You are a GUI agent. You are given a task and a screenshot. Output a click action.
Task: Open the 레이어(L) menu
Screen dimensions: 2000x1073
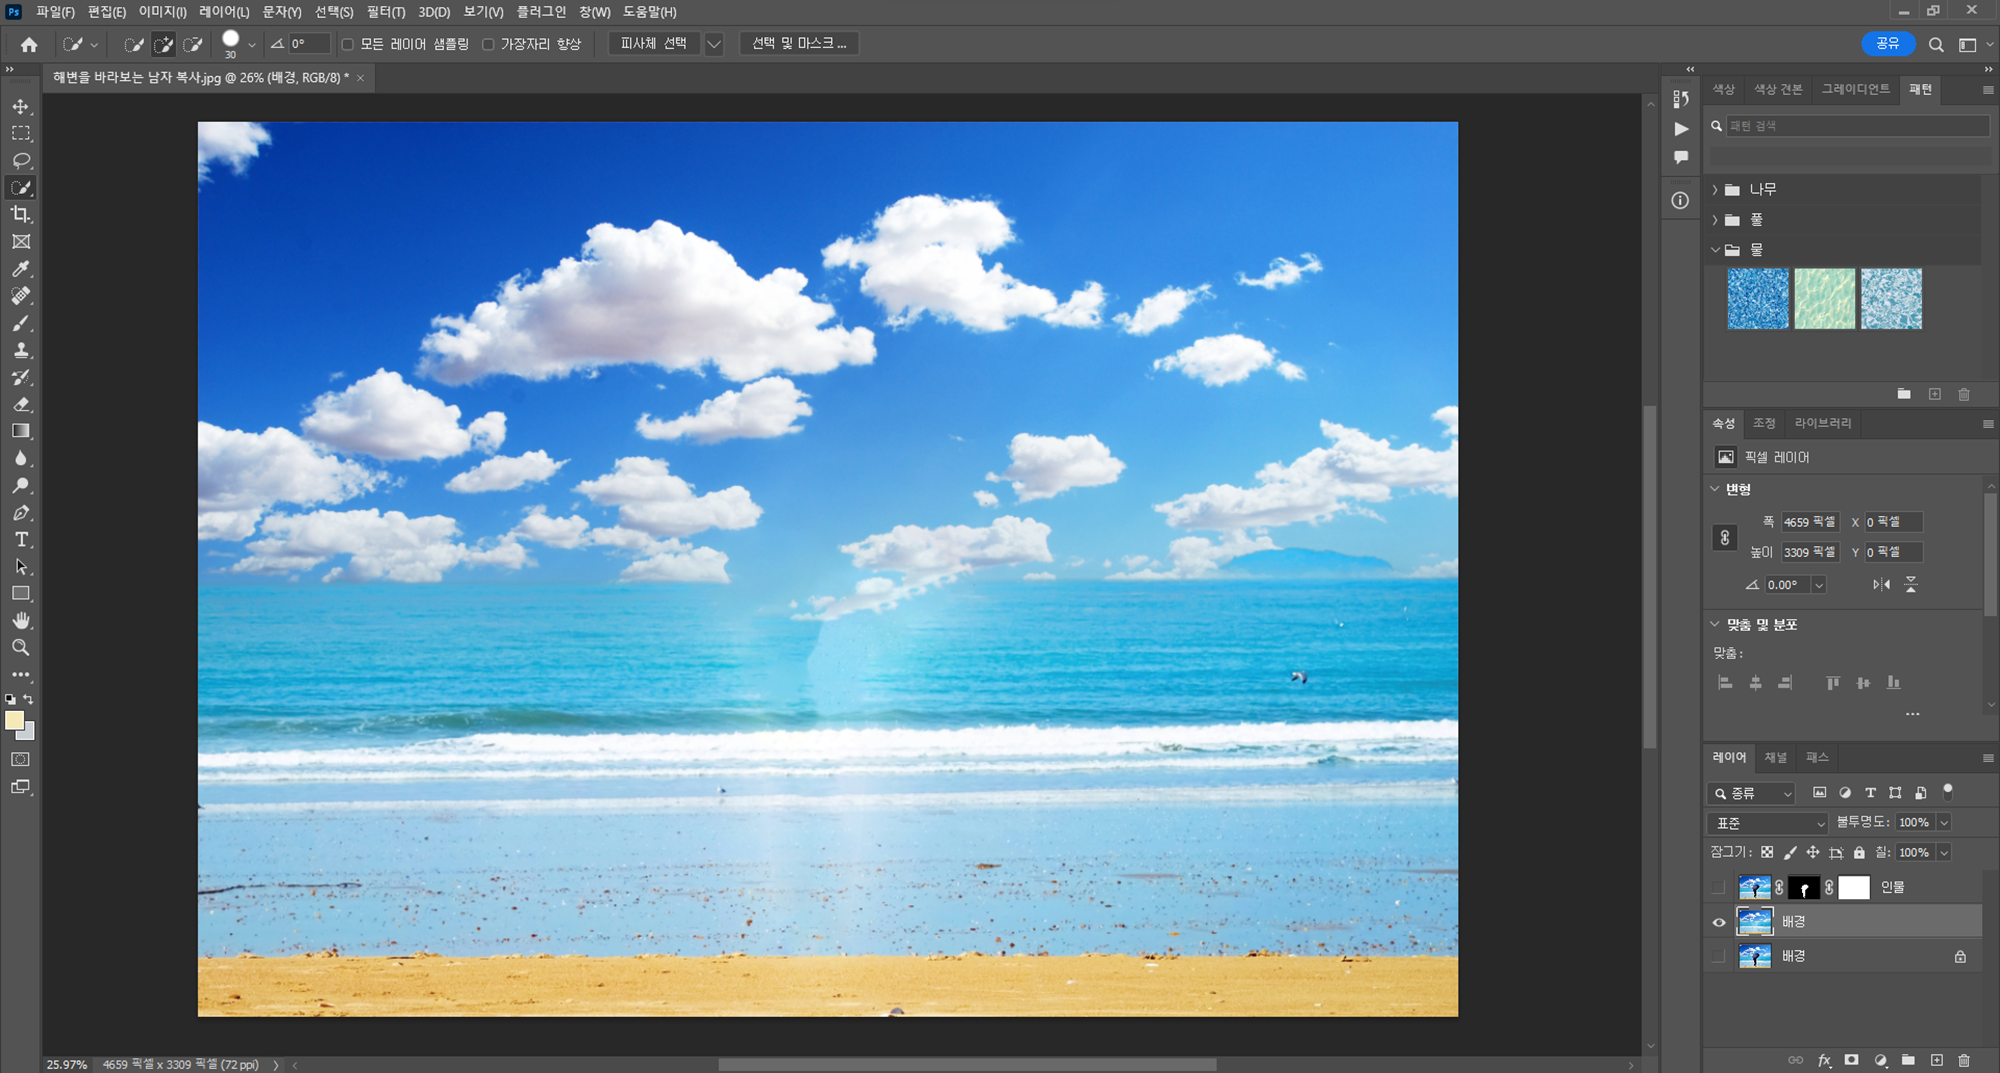[224, 12]
